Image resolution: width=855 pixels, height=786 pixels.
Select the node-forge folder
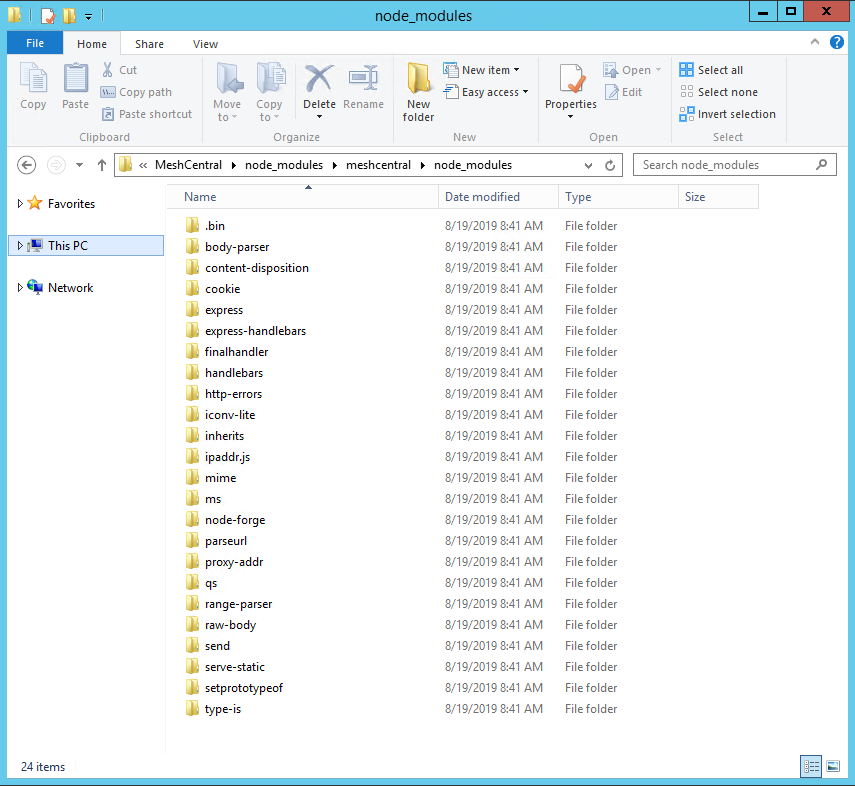click(225, 520)
